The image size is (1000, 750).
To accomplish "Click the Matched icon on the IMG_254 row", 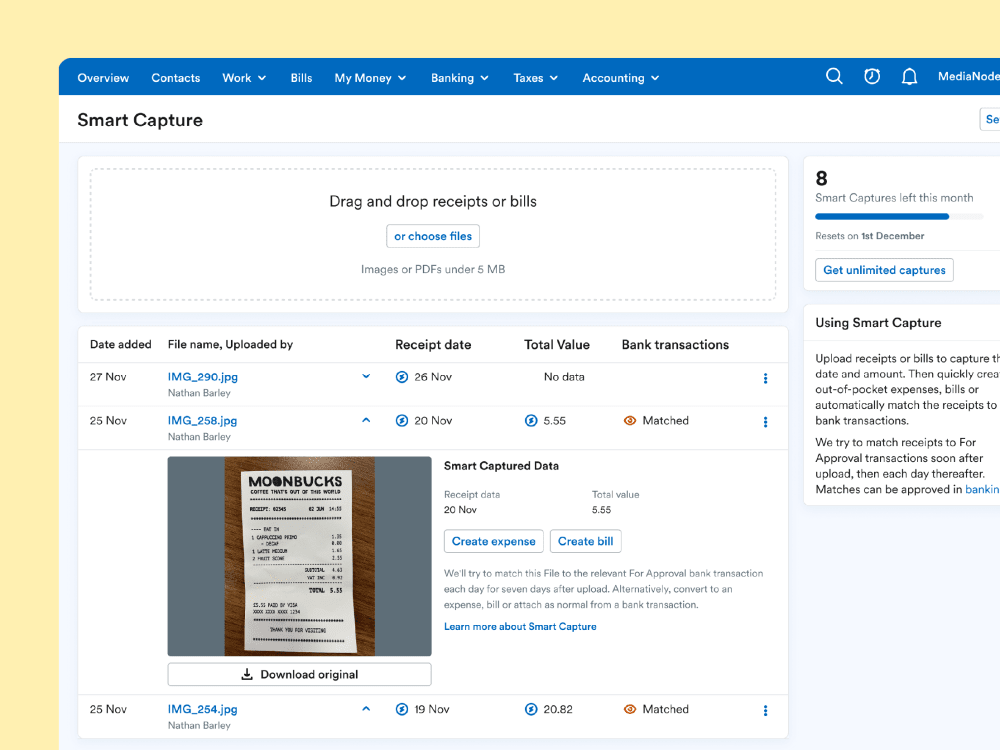I will (628, 709).
